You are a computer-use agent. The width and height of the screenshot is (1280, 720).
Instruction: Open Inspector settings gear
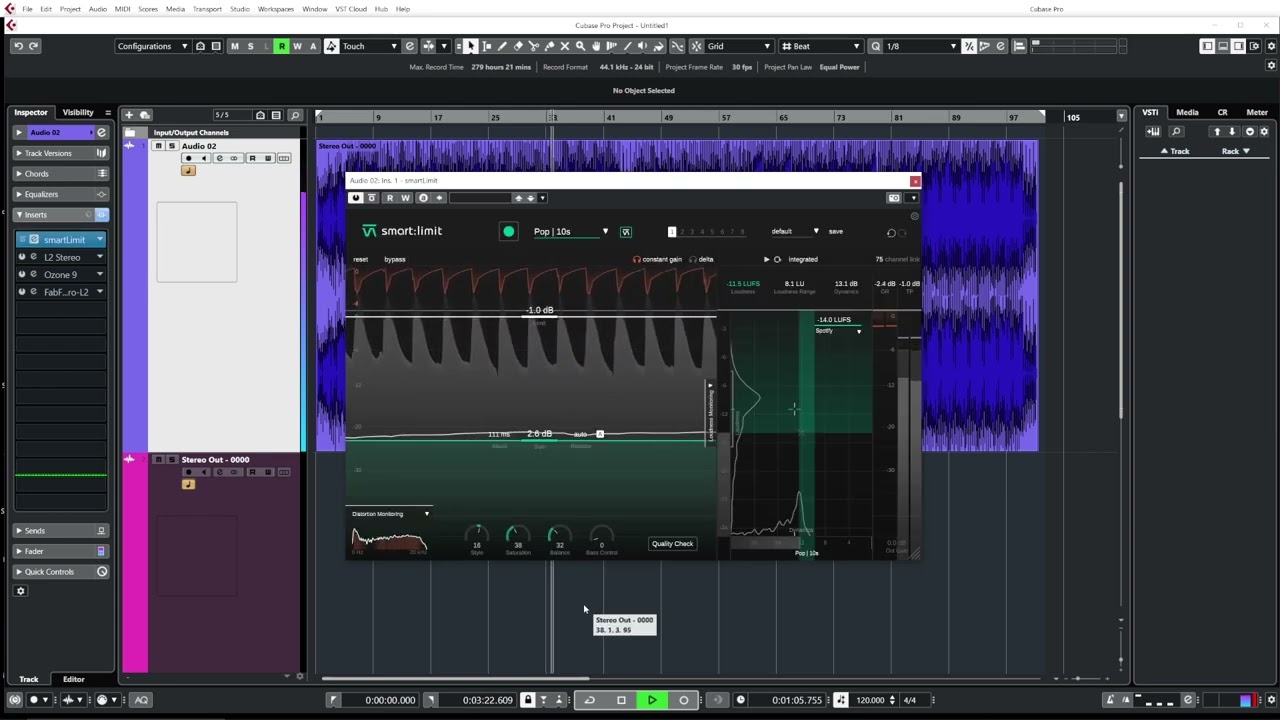point(20,591)
